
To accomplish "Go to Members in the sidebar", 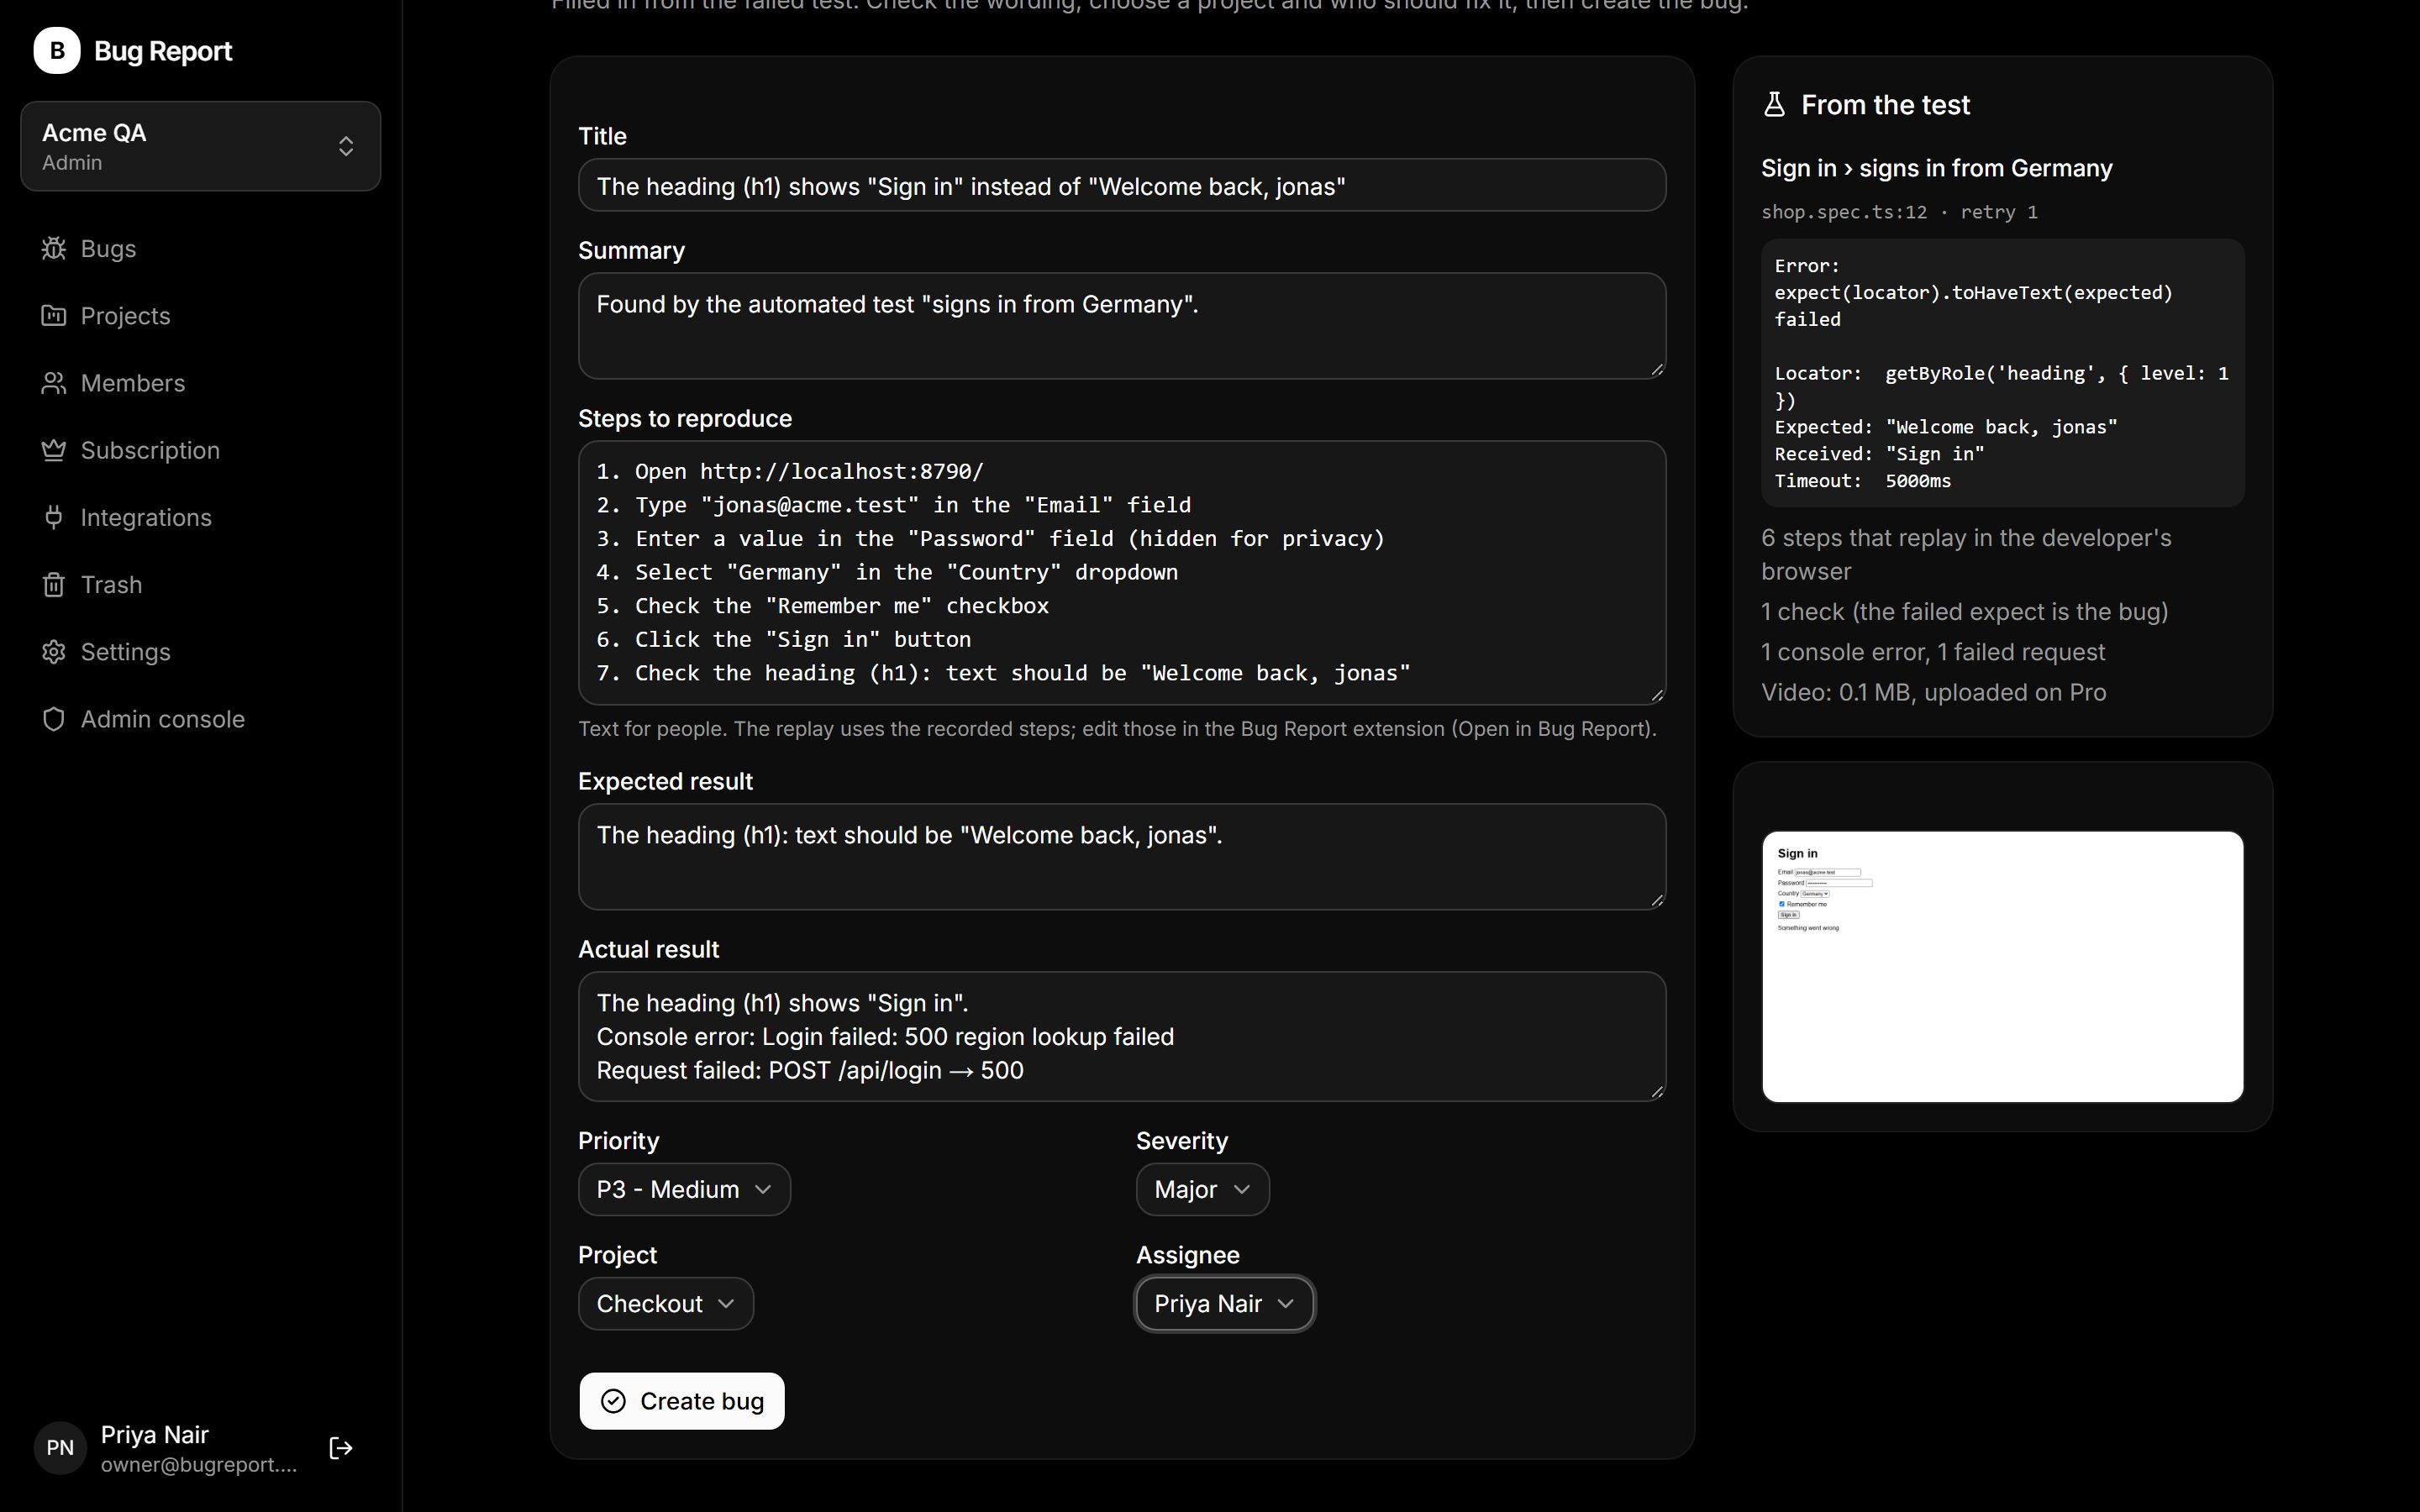I will 201,383.
